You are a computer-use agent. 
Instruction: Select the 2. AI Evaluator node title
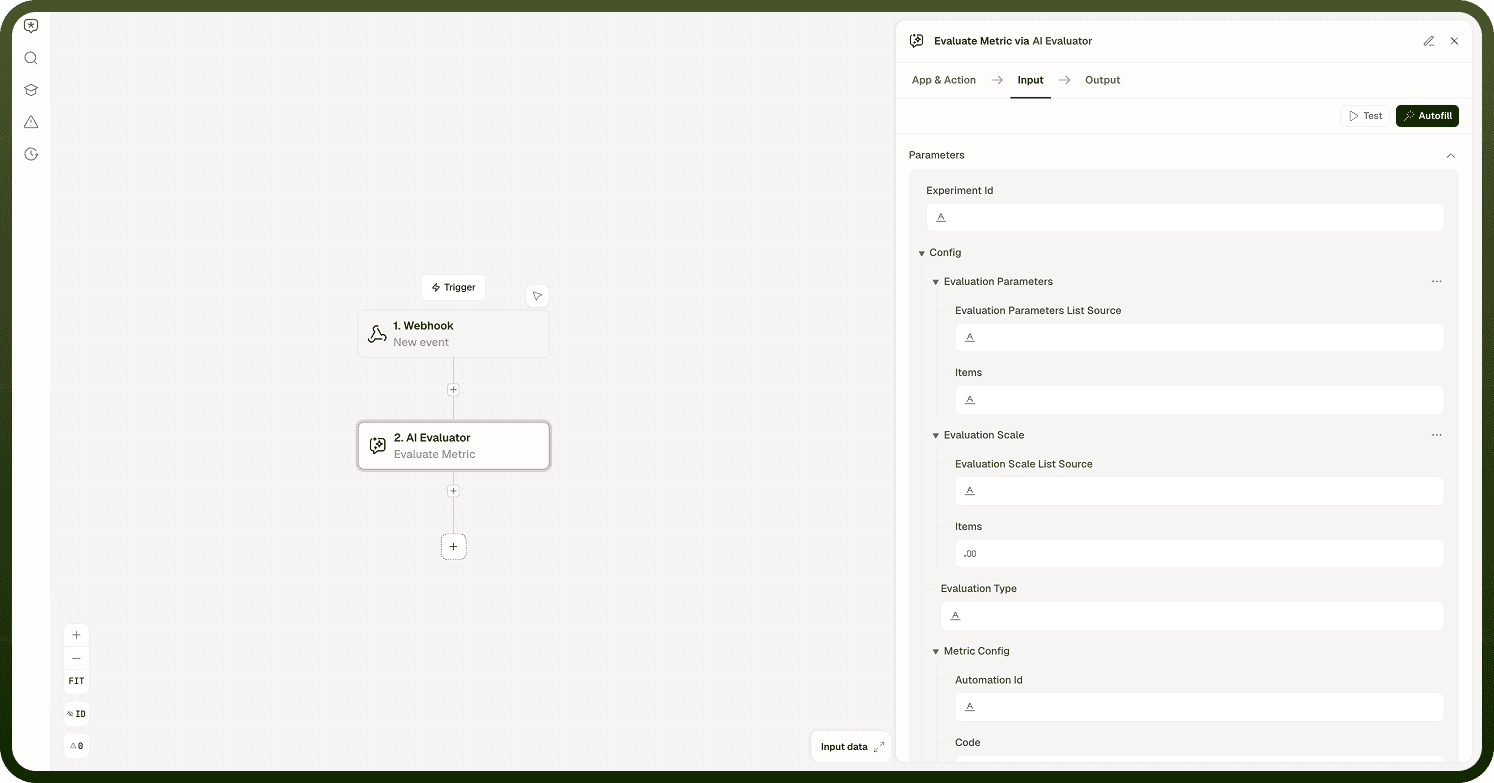pyautogui.click(x=432, y=438)
